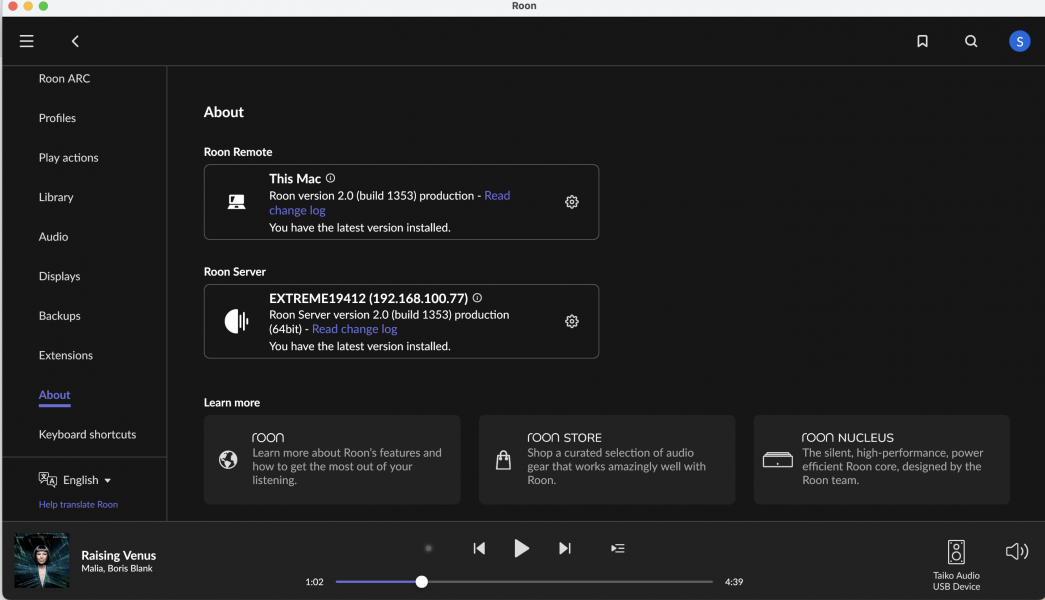Open the Roon learn more card
The image size is (1045, 600).
[x=332, y=459]
